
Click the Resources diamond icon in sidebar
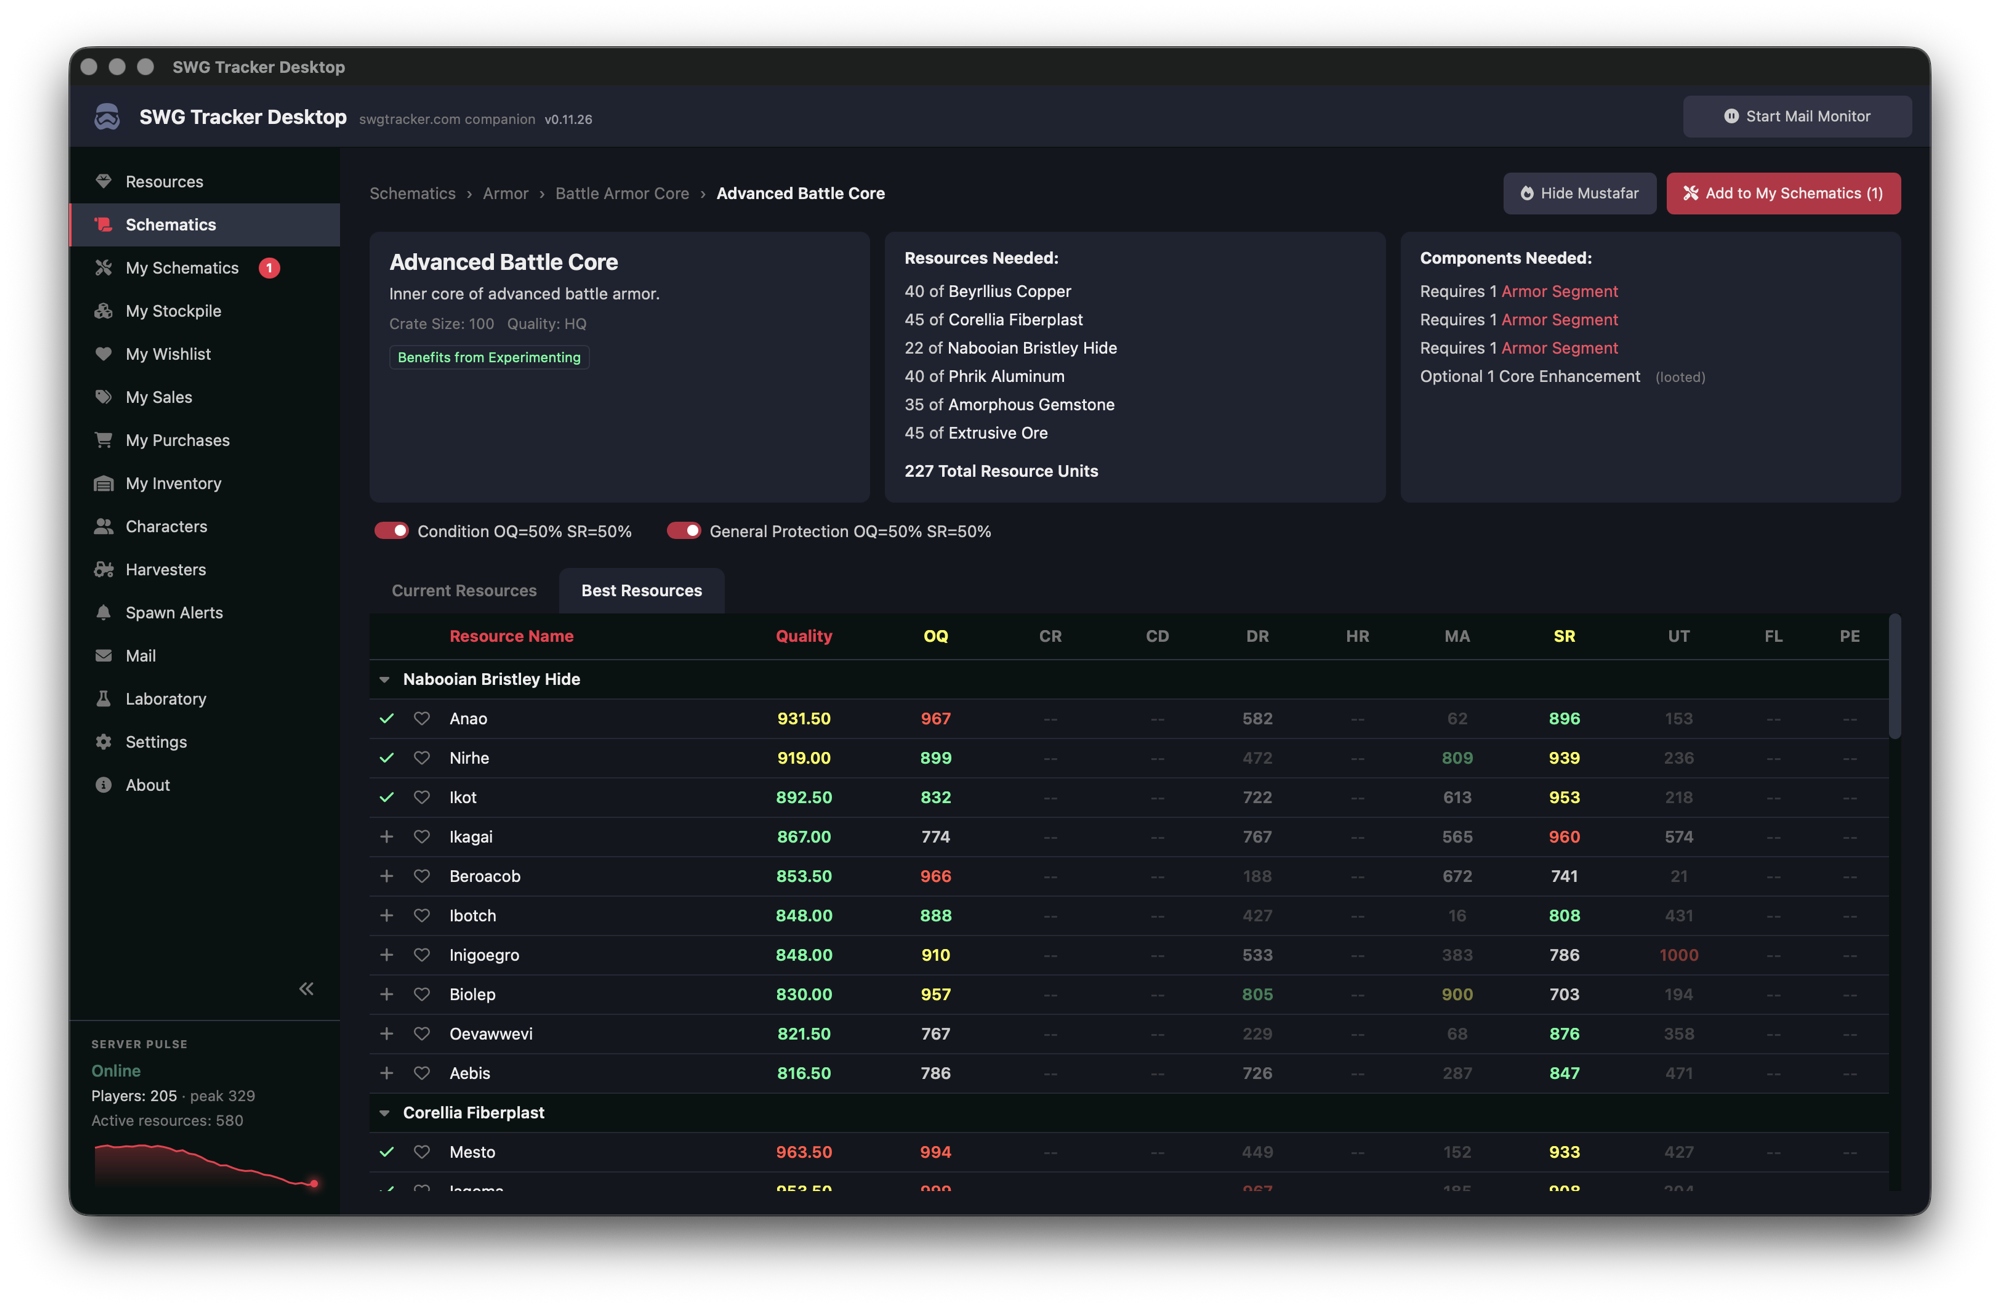pyautogui.click(x=103, y=181)
